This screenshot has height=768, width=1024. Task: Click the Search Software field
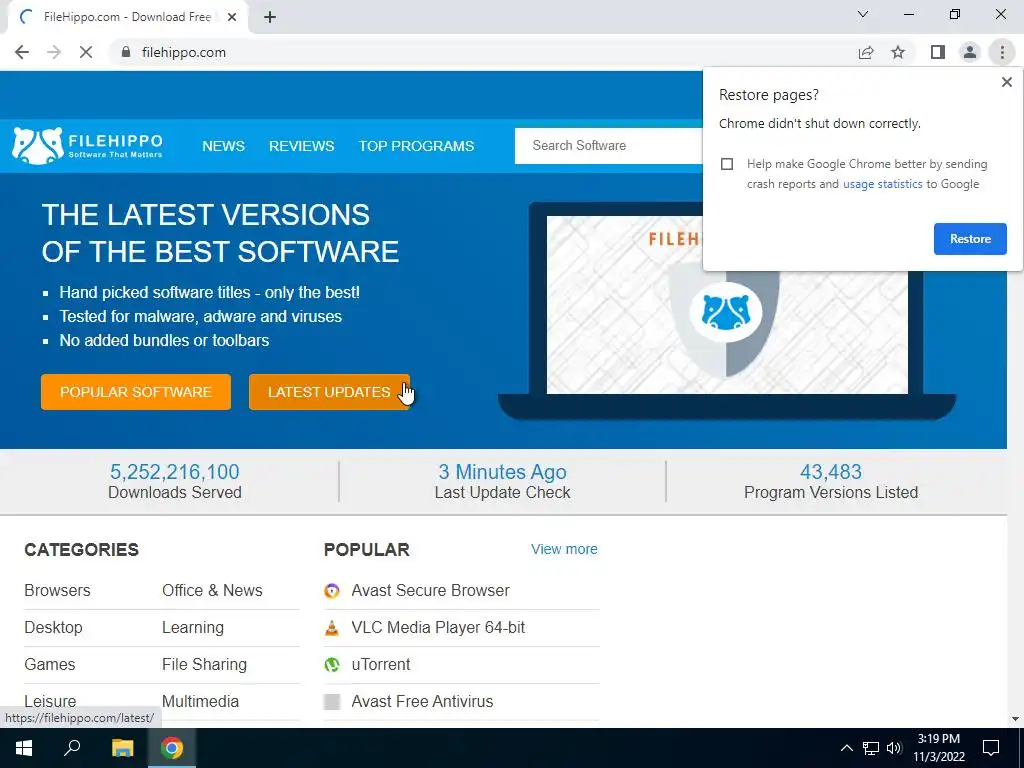click(609, 146)
